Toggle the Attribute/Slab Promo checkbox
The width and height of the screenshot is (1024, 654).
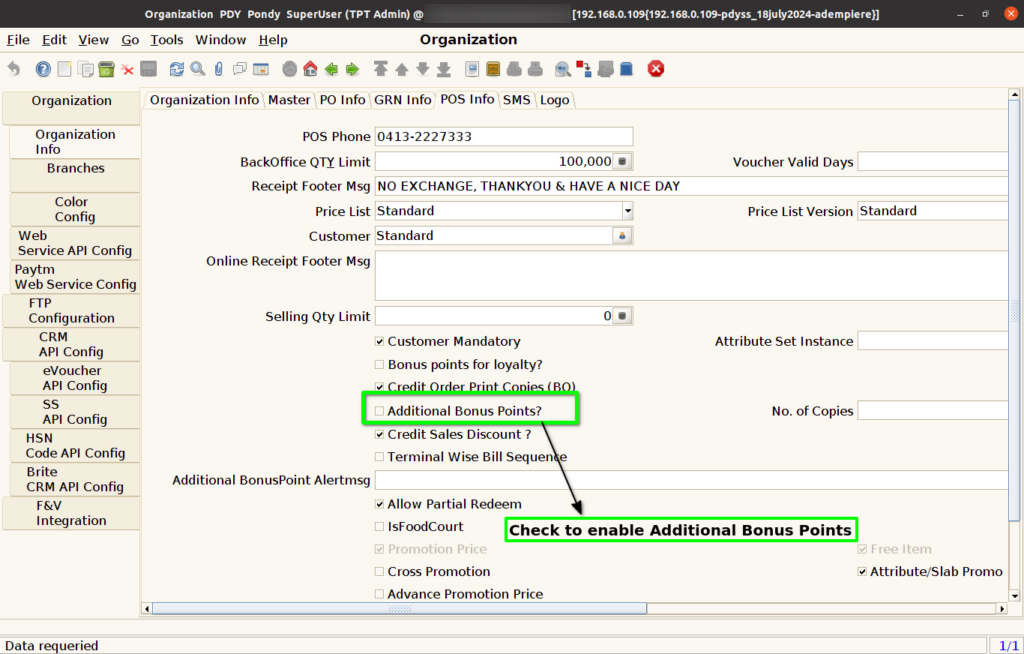pyautogui.click(x=862, y=572)
